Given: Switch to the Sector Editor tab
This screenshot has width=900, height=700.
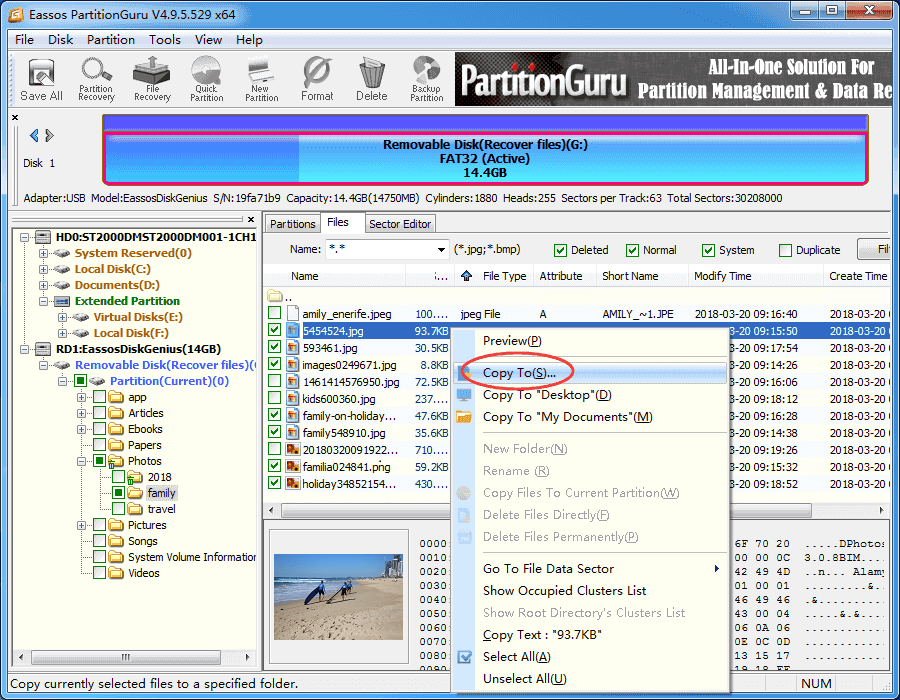Looking at the screenshot, I should [x=400, y=224].
